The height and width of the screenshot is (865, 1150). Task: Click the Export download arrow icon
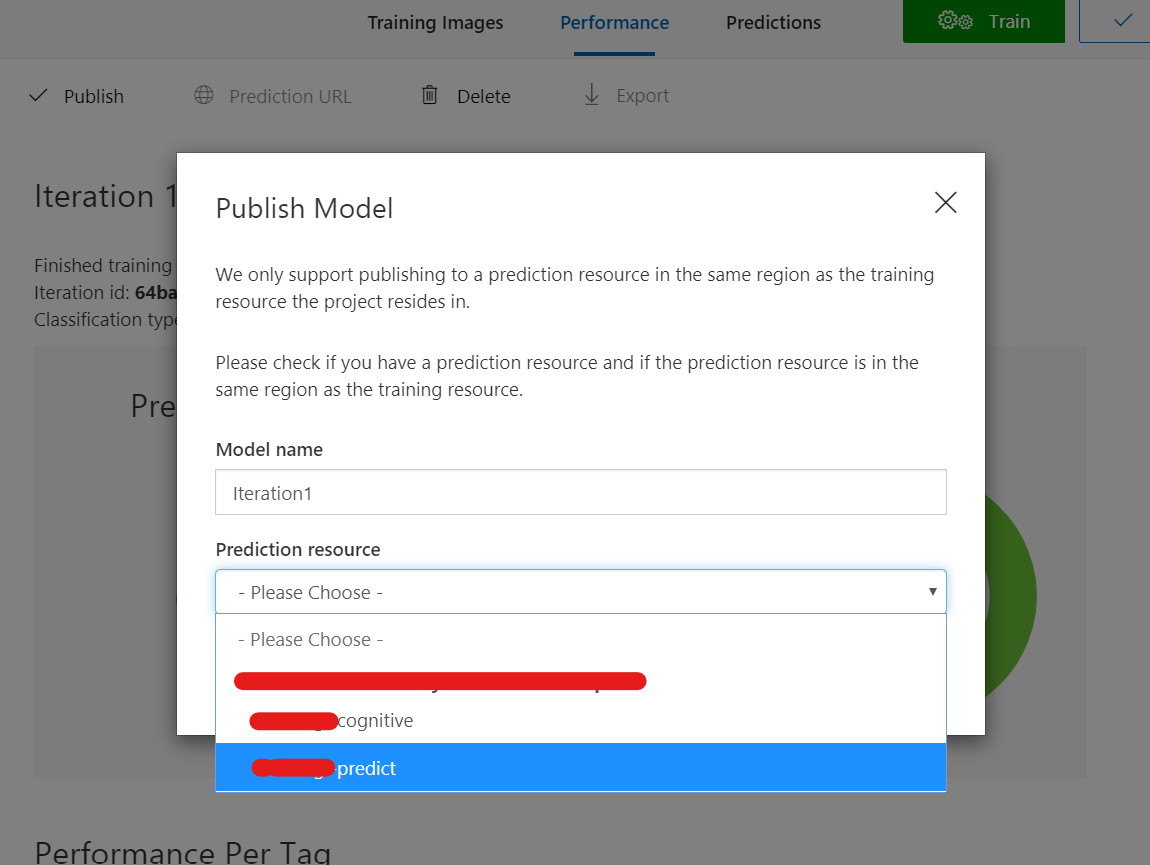click(592, 95)
